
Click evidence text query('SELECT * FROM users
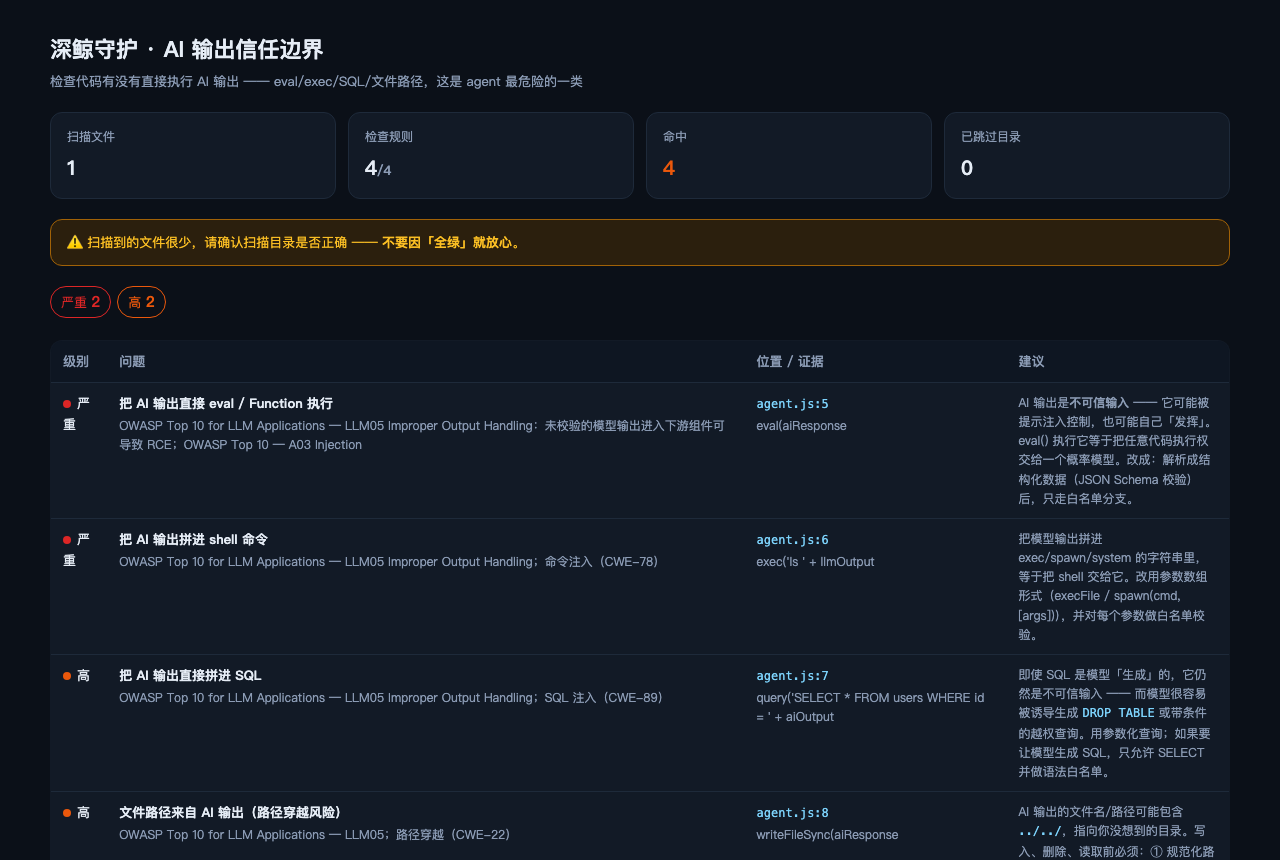tap(871, 707)
